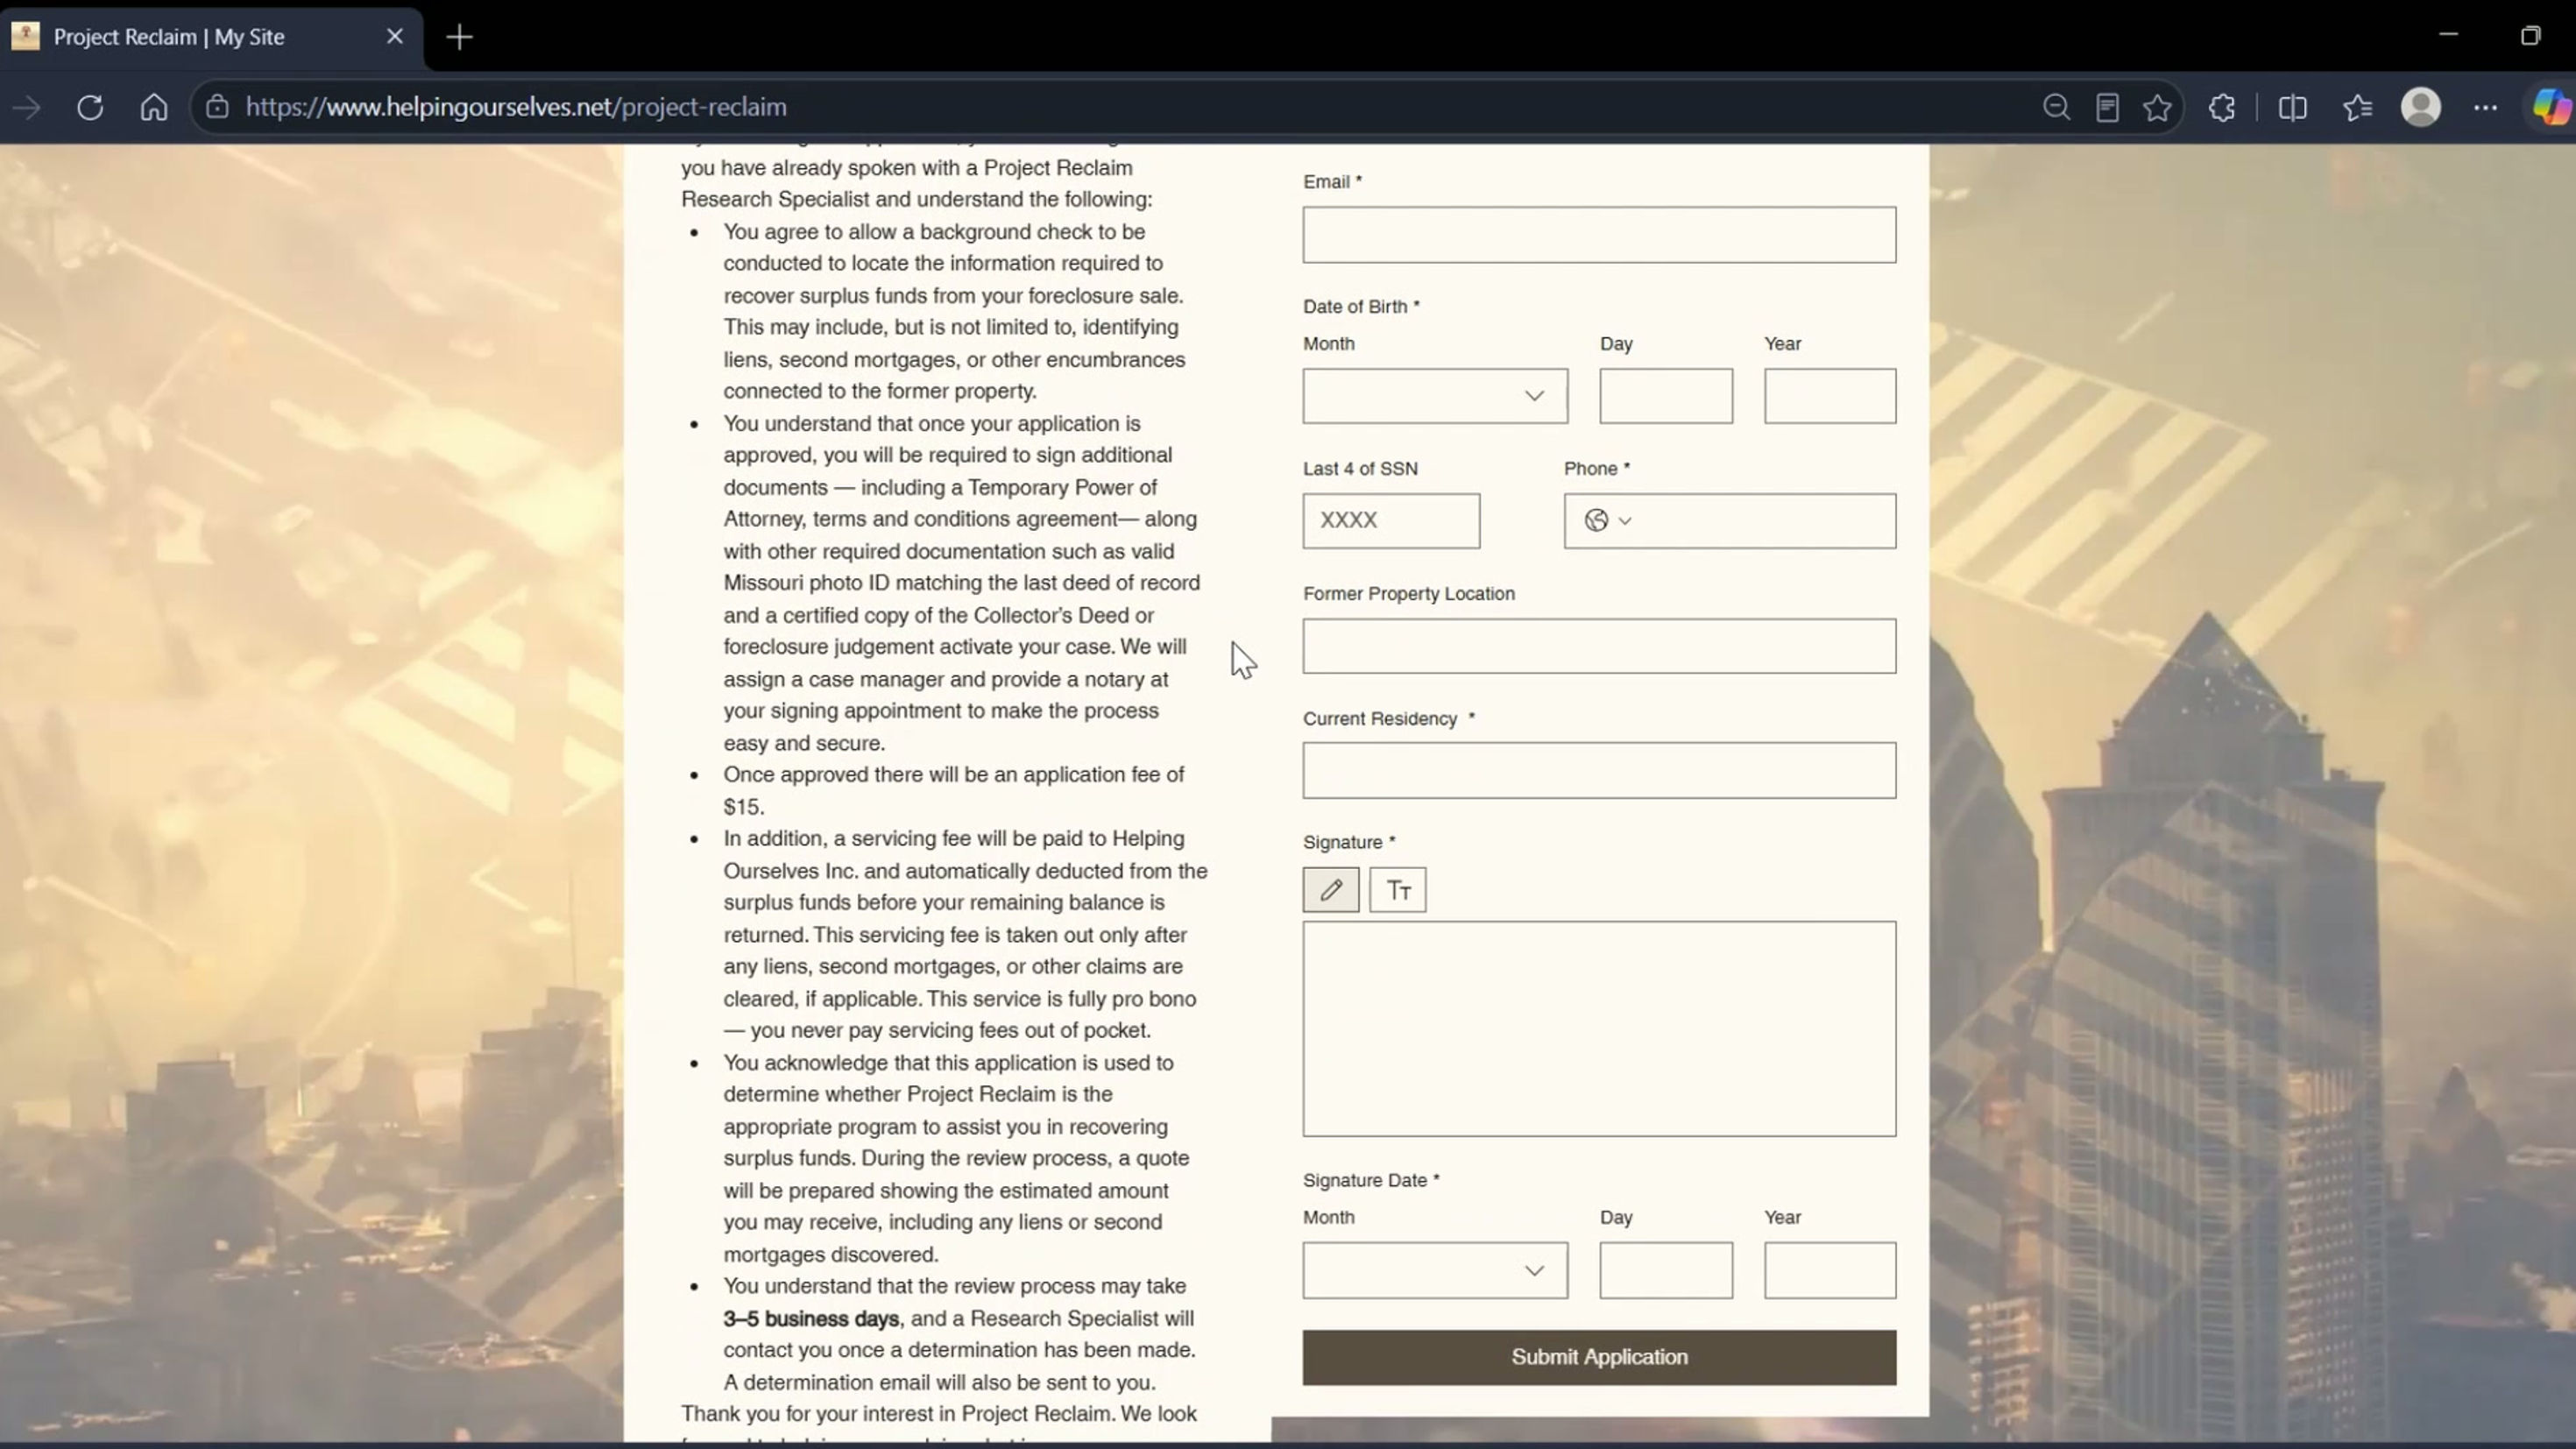
Task: Click Signature Date Year field
Action: 1830,1270
